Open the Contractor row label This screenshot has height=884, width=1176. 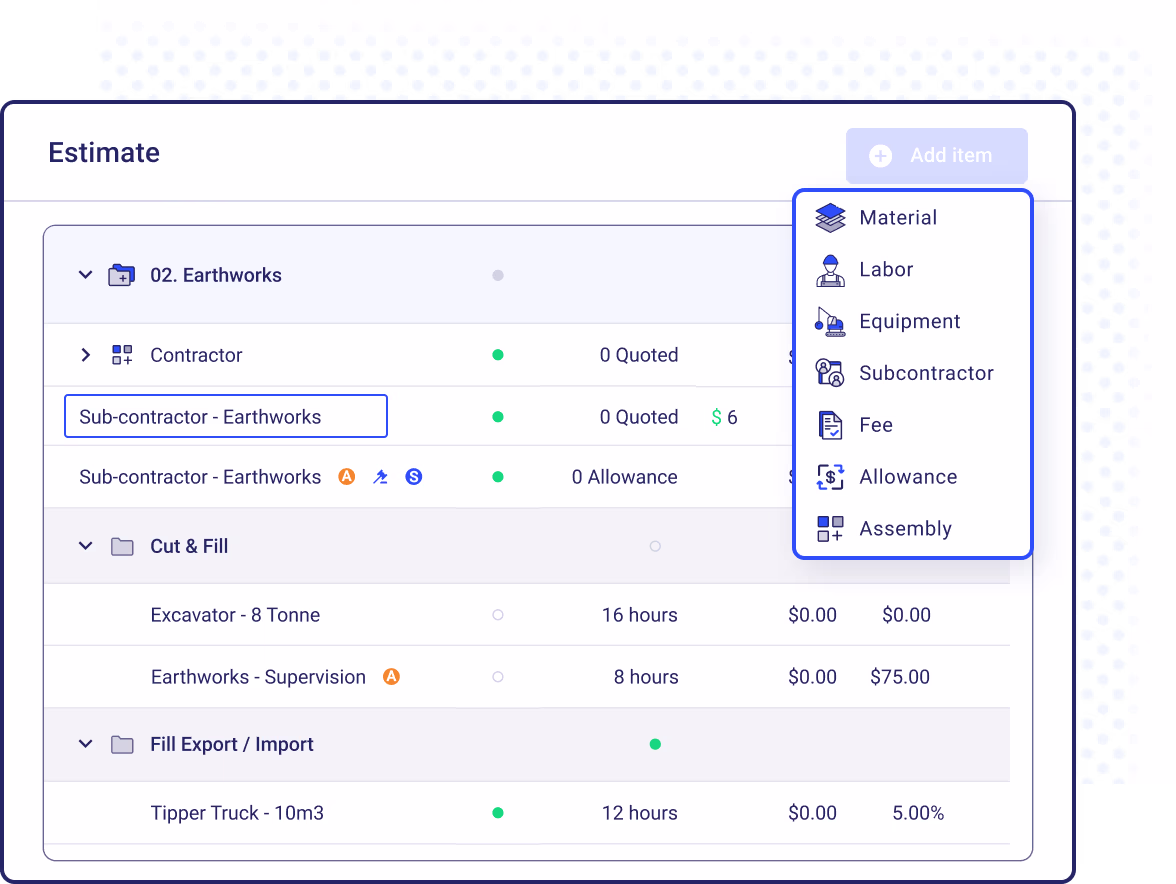(x=196, y=355)
